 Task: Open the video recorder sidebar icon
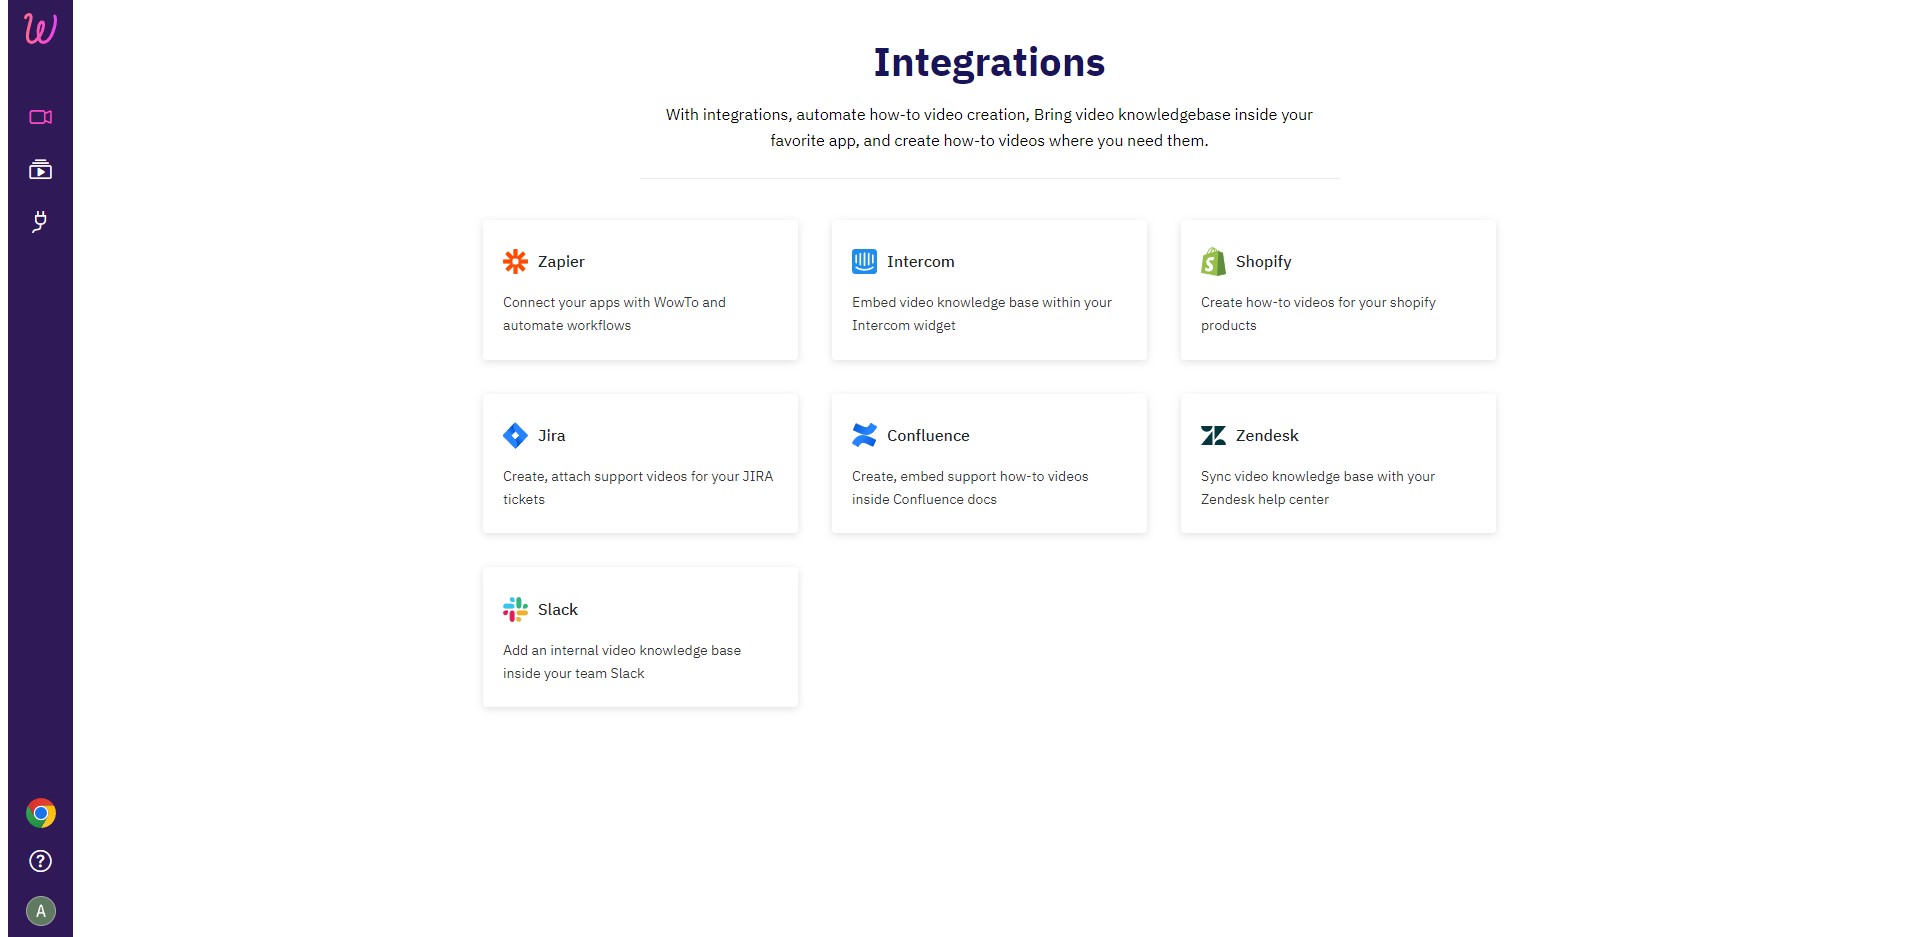40,117
